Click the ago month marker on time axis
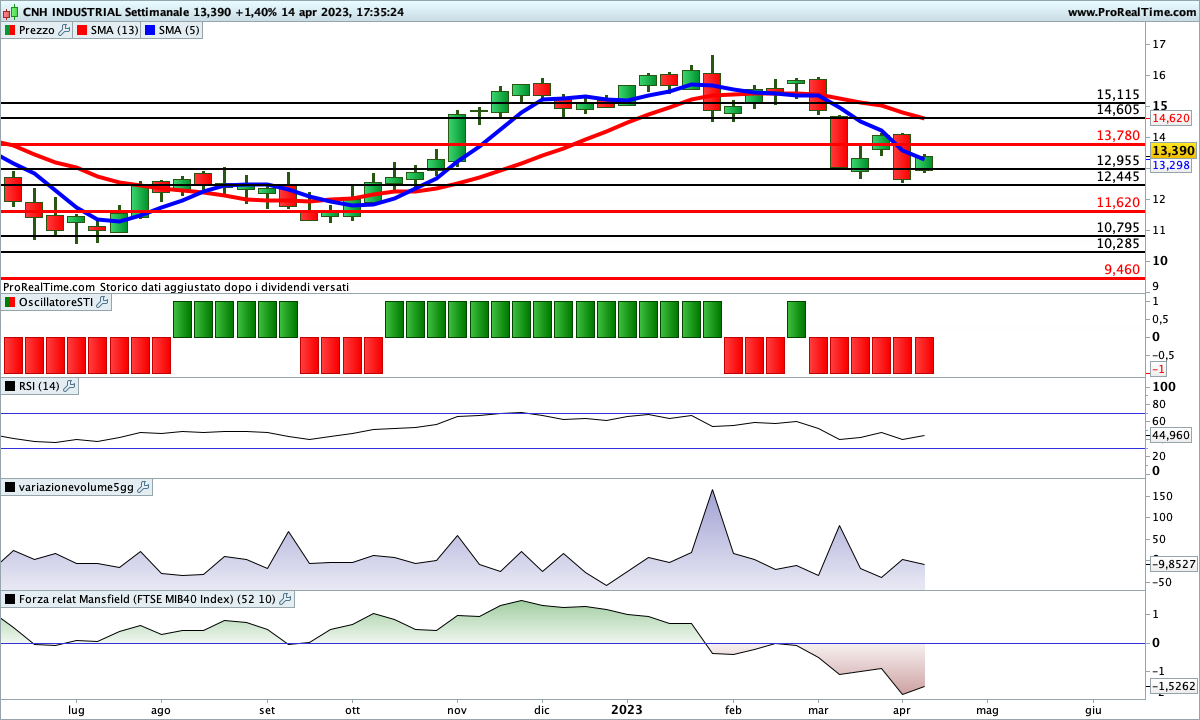The image size is (1200, 720). [160, 710]
